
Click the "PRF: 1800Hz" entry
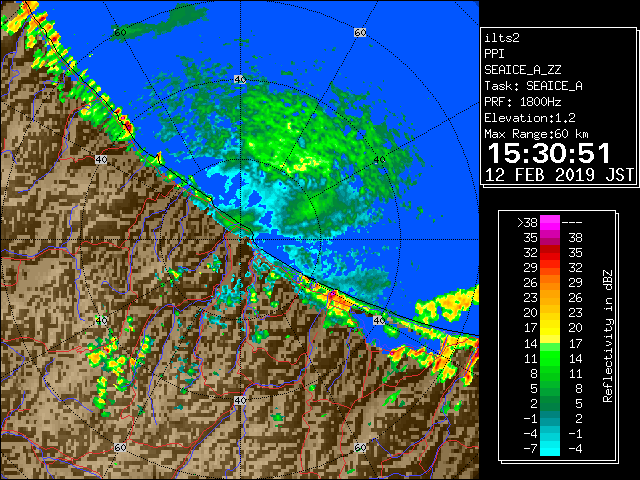(x=522, y=102)
